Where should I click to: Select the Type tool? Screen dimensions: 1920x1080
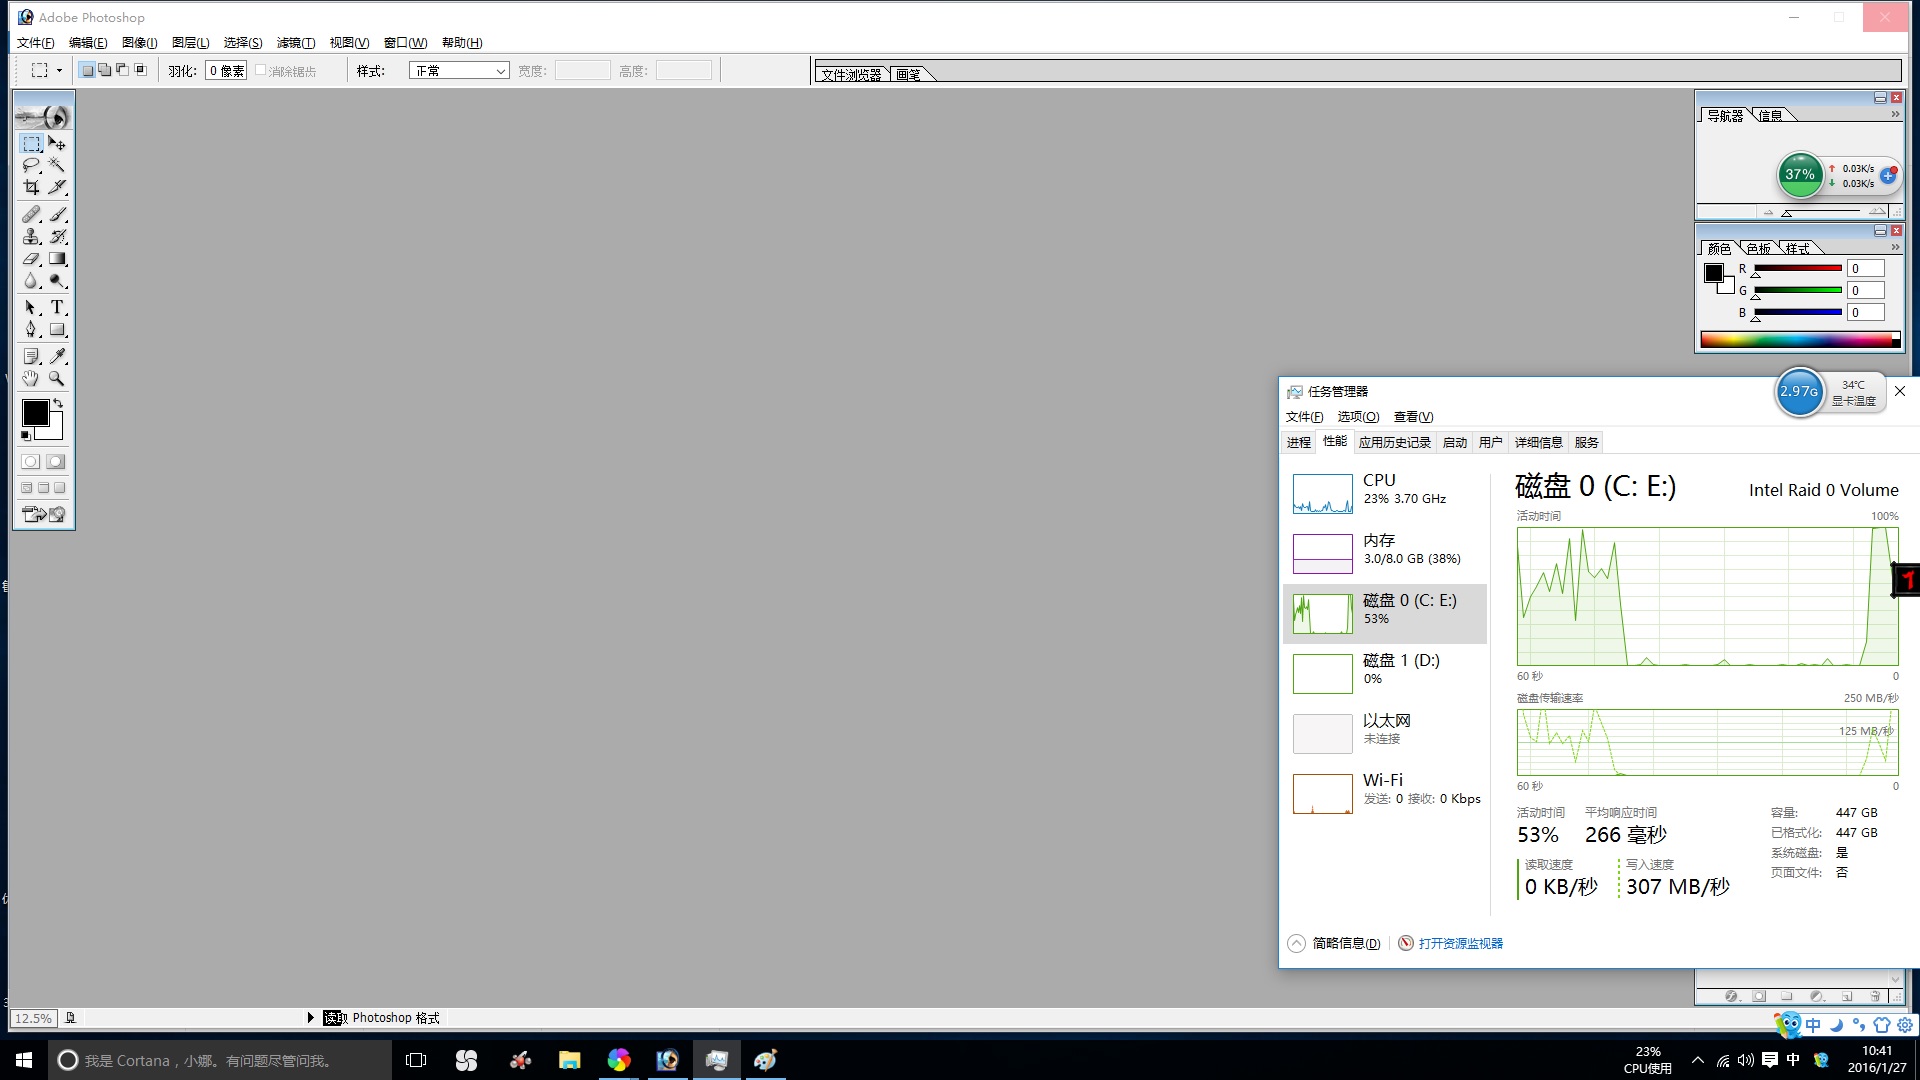[x=57, y=307]
